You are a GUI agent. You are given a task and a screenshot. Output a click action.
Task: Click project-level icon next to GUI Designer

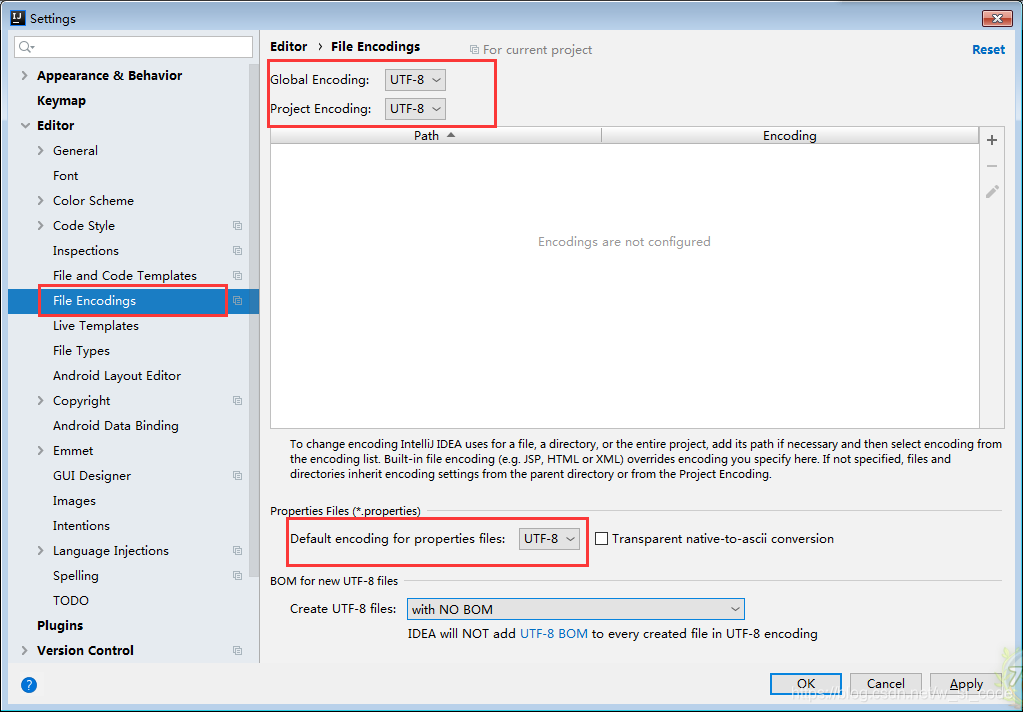(x=237, y=476)
